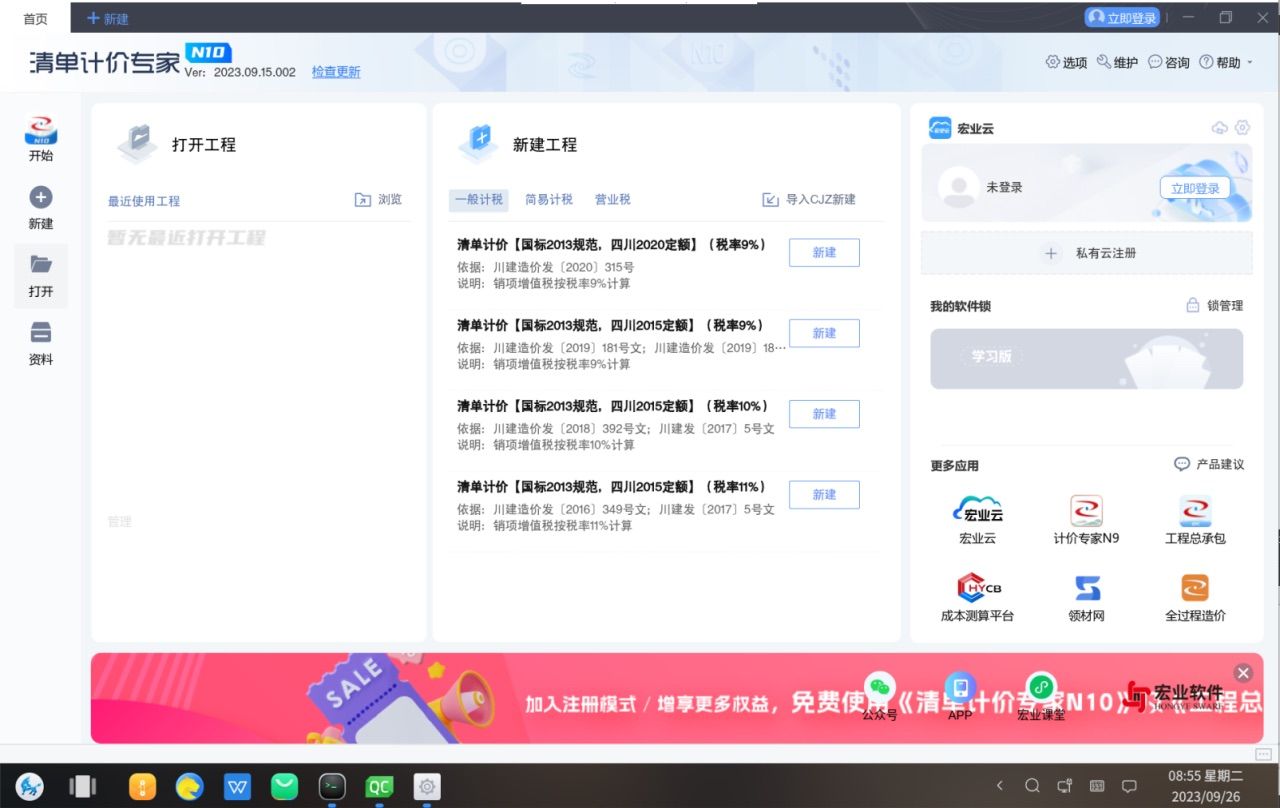Create new 四川2015定额 税率10% project

(x=824, y=414)
